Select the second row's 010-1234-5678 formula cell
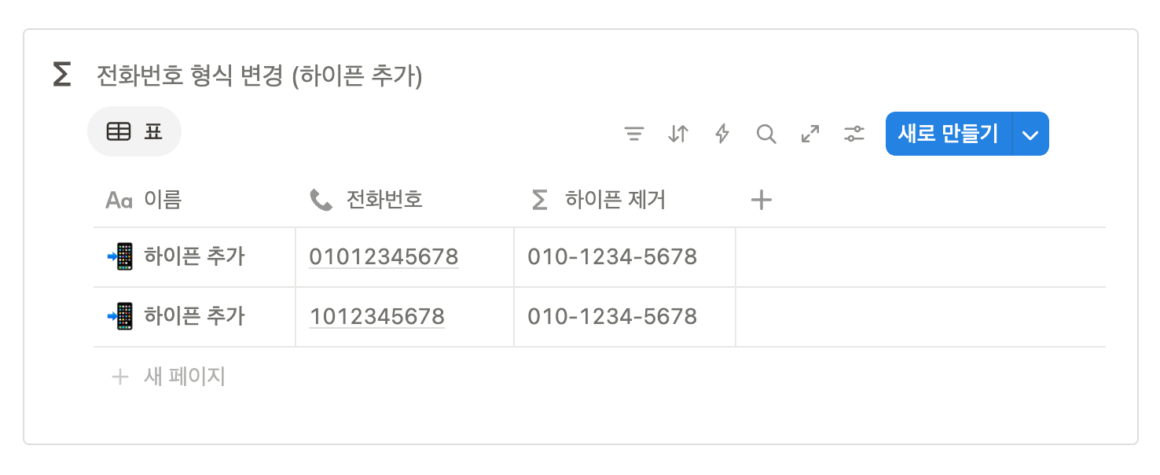 [x=624, y=317]
